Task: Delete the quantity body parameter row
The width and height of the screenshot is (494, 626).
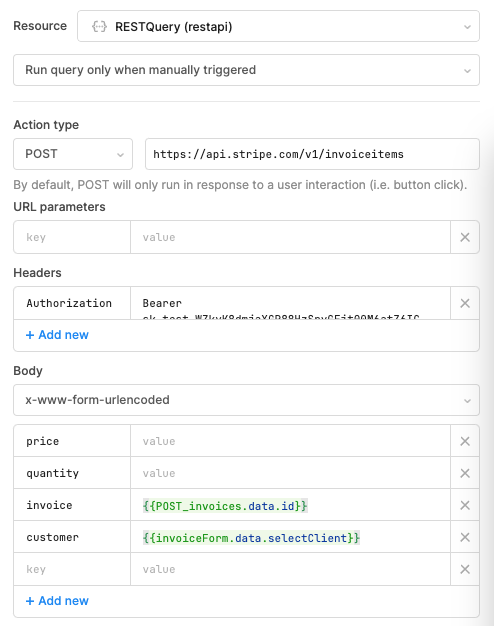Action: pos(465,473)
